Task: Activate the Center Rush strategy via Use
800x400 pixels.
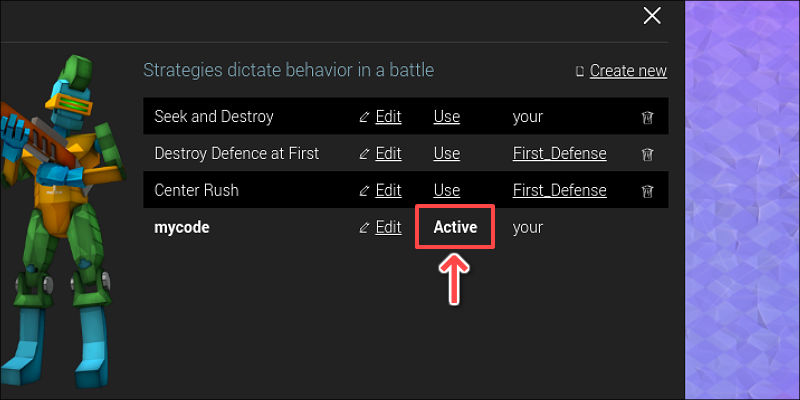Action: coord(446,191)
